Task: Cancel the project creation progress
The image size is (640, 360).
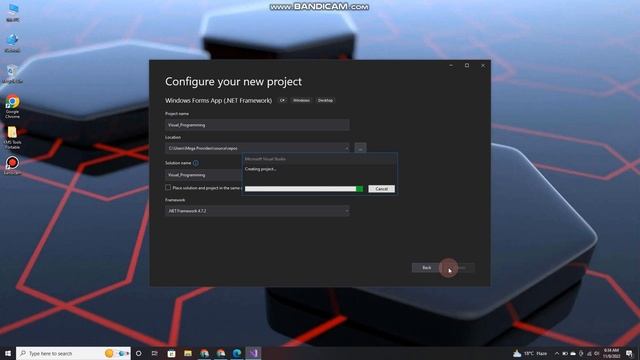Action: coord(381,189)
